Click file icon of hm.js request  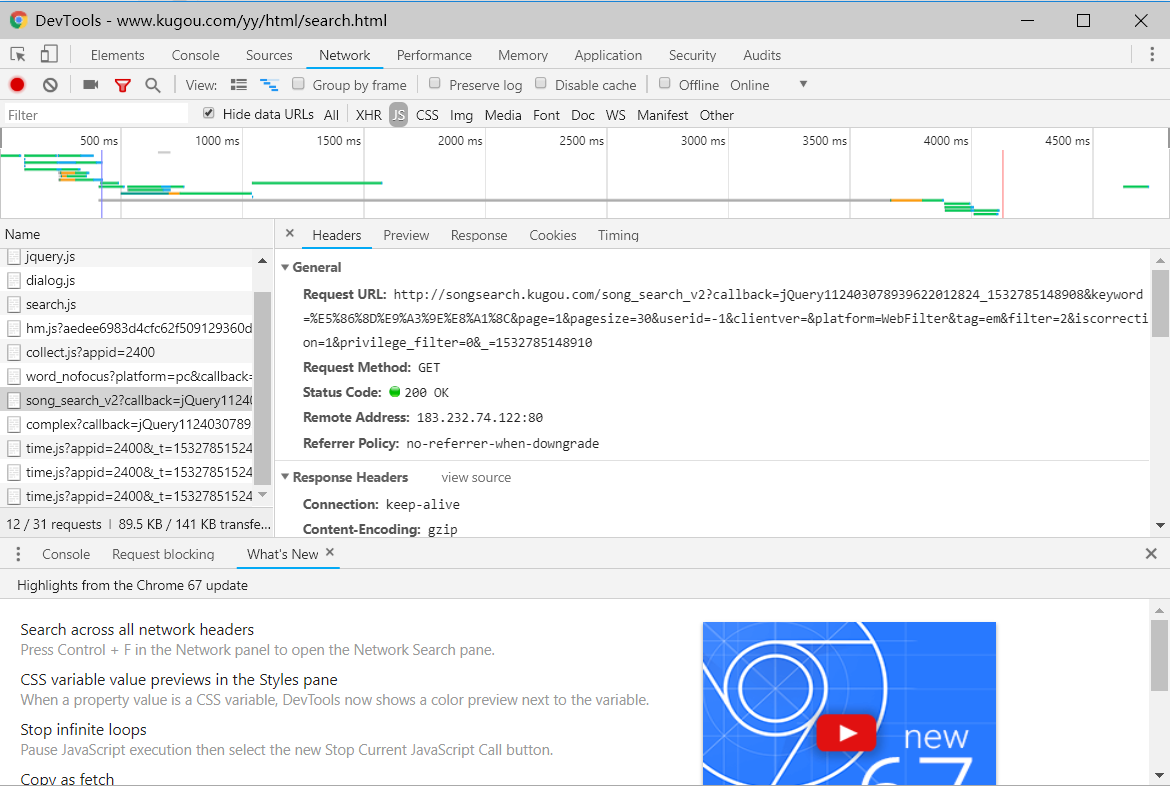(13, 328)
